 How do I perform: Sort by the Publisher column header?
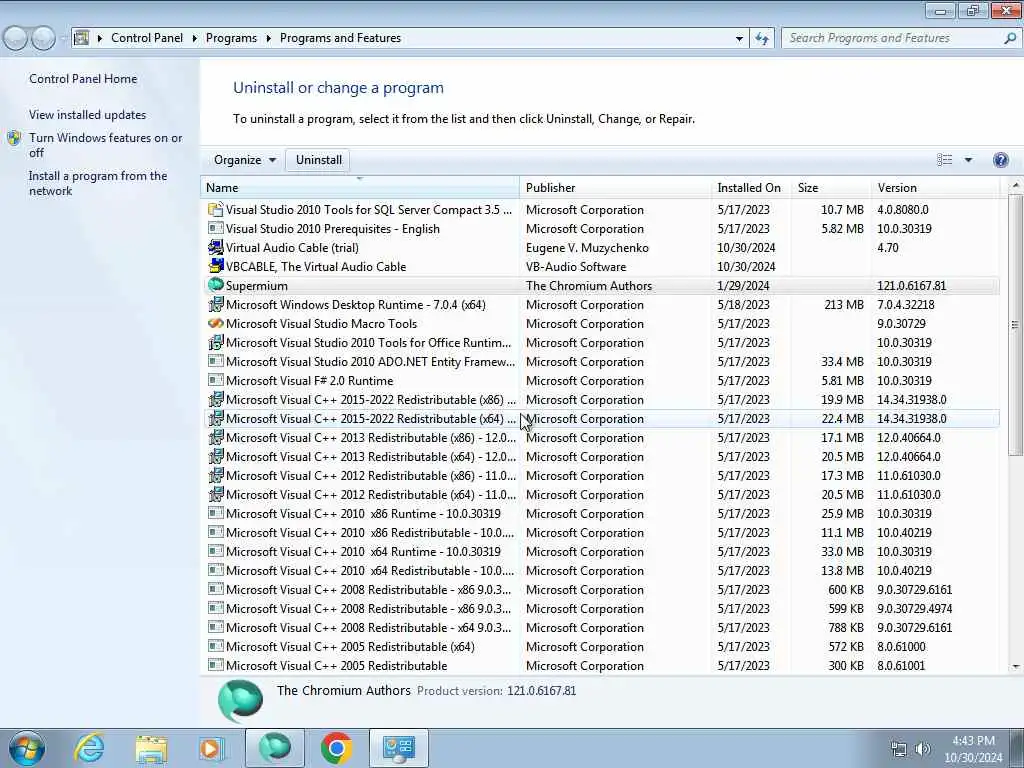point(615,187)
